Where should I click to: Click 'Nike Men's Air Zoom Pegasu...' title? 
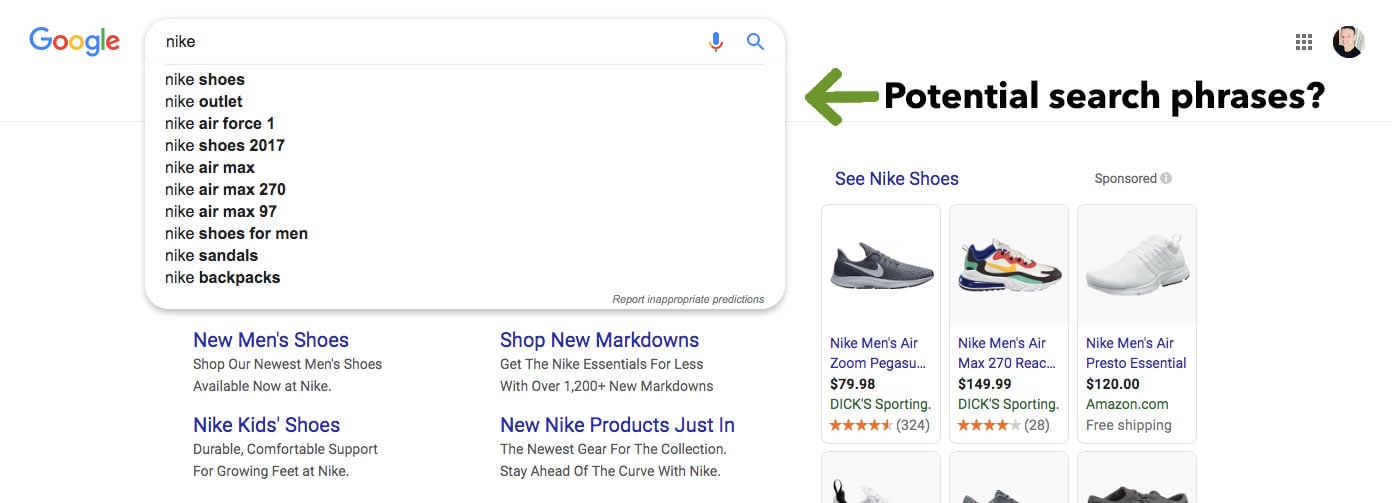(878, 353)
